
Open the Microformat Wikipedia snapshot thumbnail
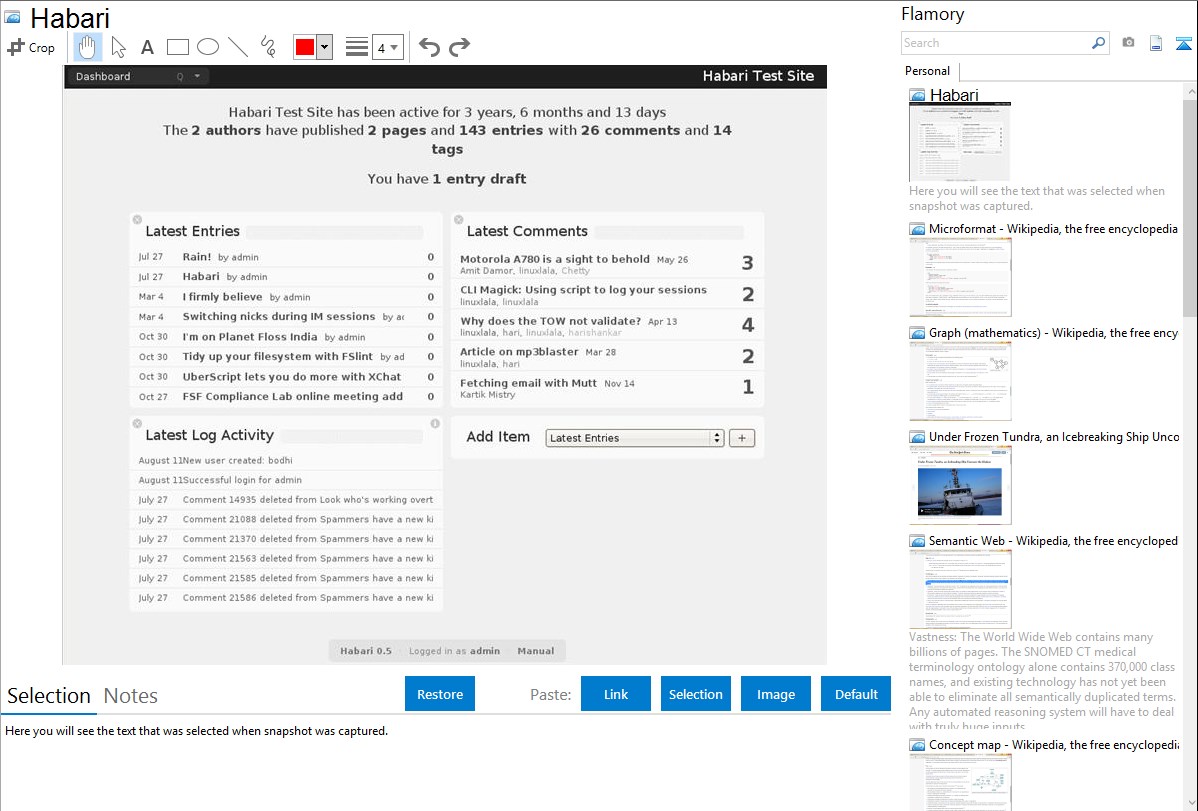point(960,277)
